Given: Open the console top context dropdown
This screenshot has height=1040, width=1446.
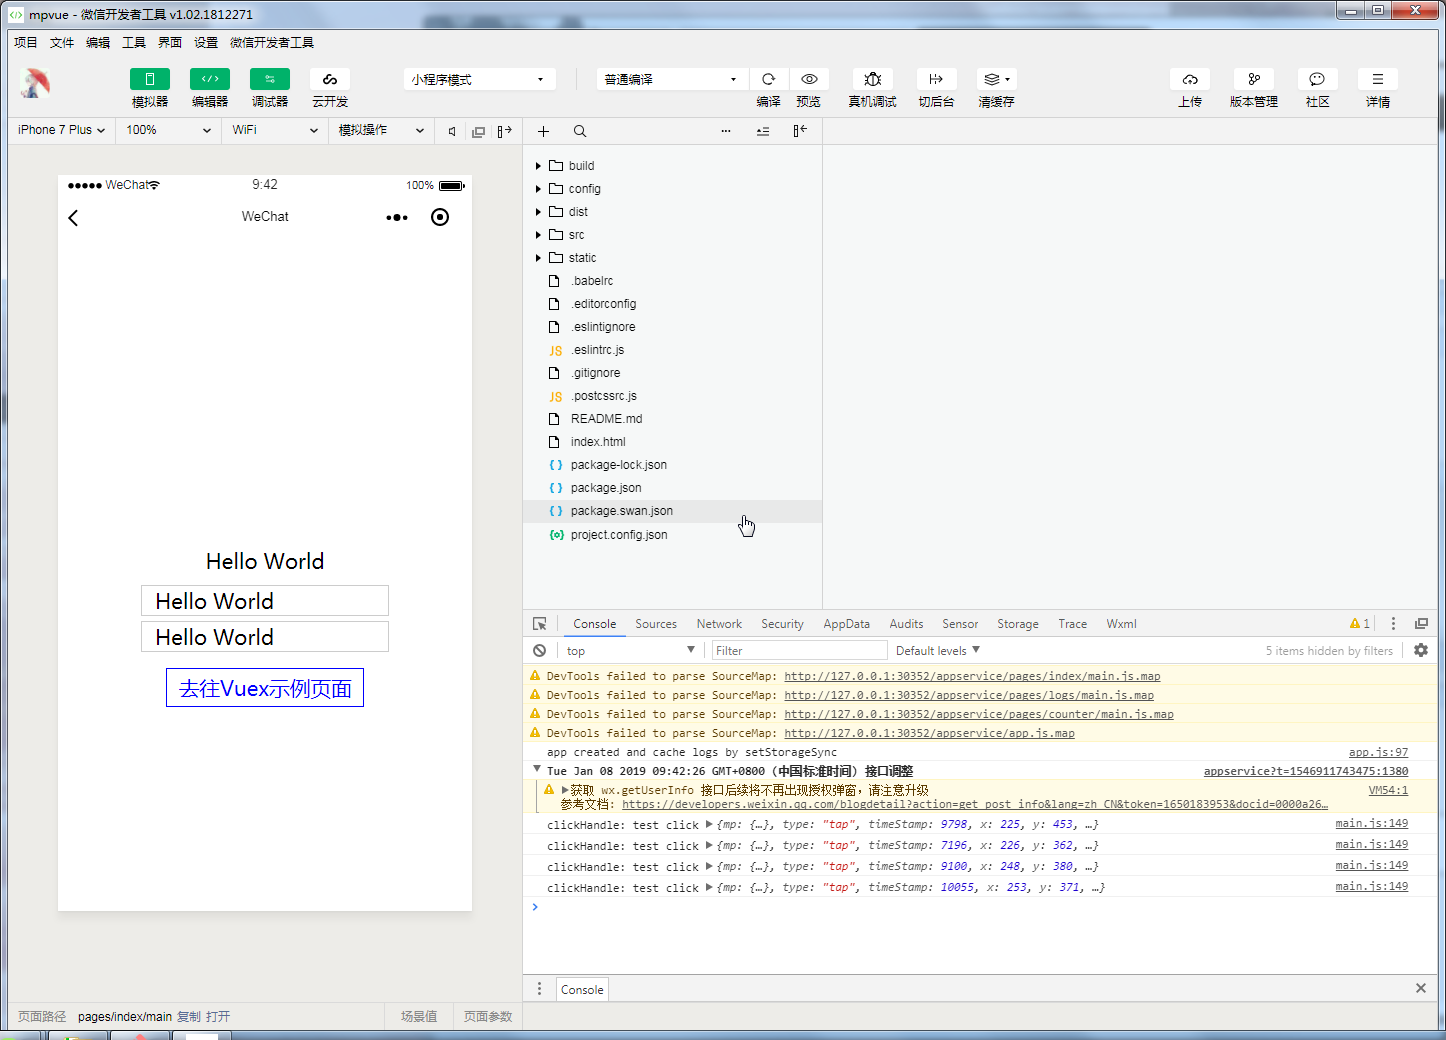Looking at the screenshot, I should point(630,651).
